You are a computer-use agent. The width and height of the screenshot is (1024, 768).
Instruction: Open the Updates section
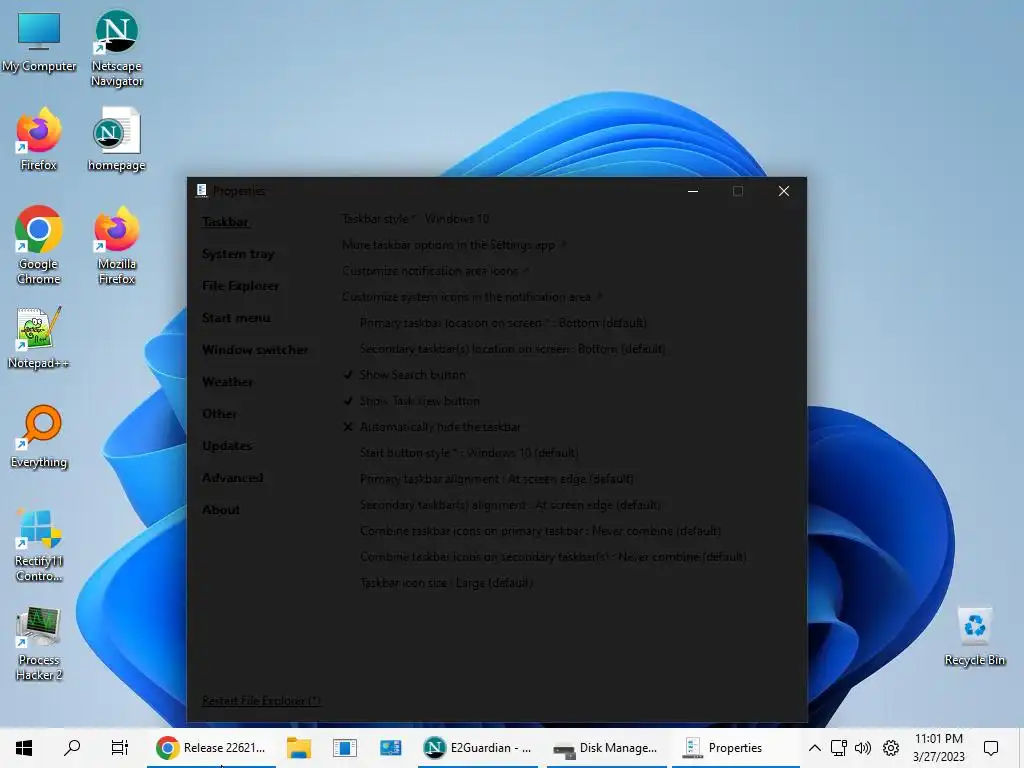pyautogui.click(x=227, y=446)
